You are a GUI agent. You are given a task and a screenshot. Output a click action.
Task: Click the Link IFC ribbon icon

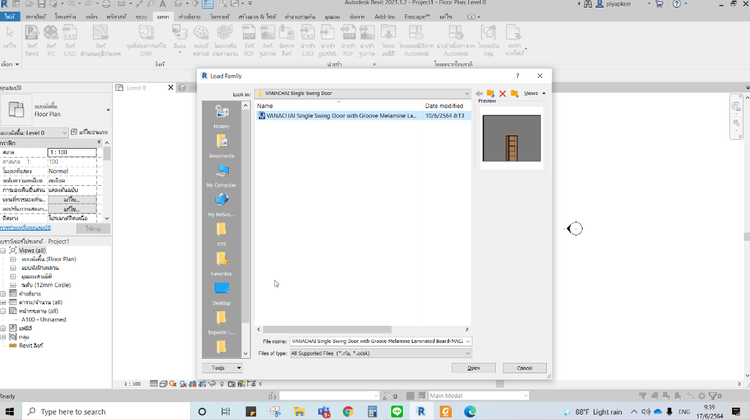[x=51, y=41]
